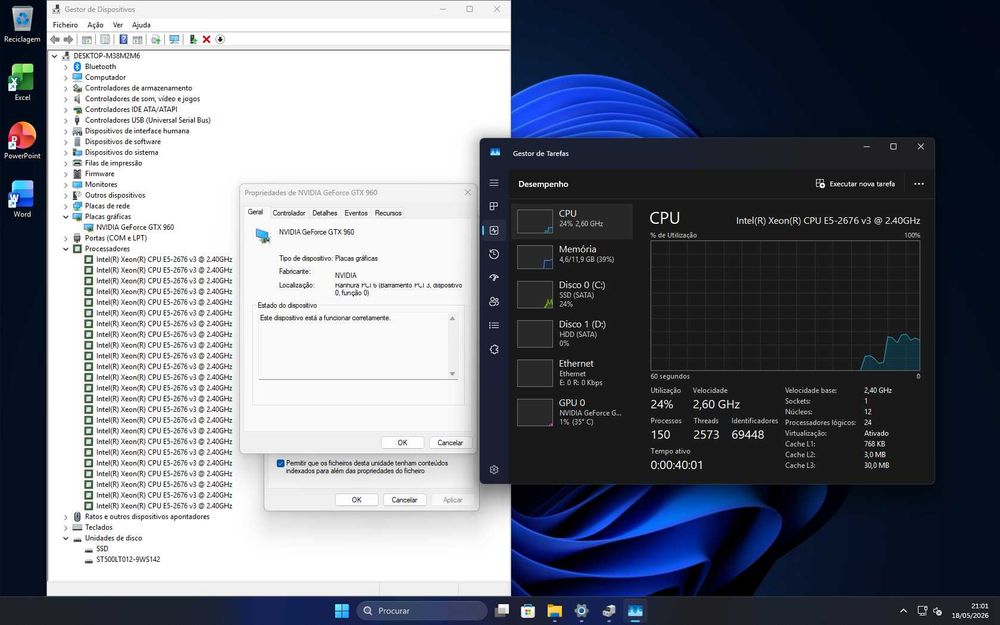Select Disco 0 (C:) performance entry
This screenshot has width=1000, height=625.
pos(572,294)
